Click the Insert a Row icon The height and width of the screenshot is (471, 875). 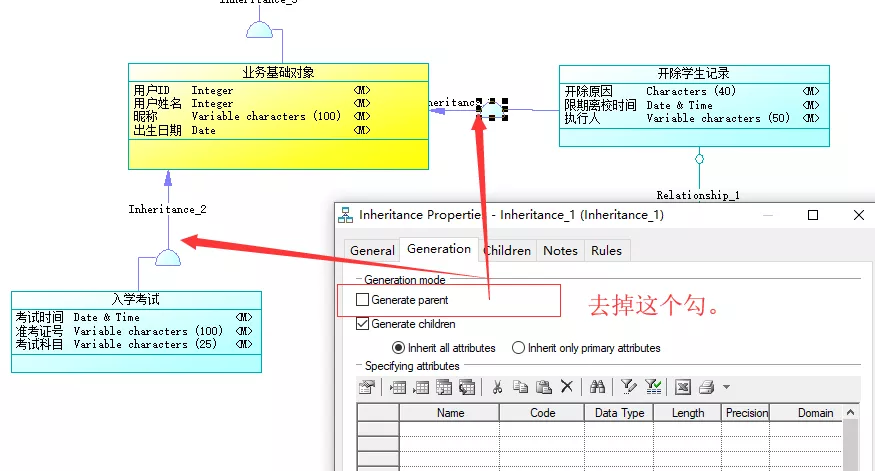click(397, 387)
